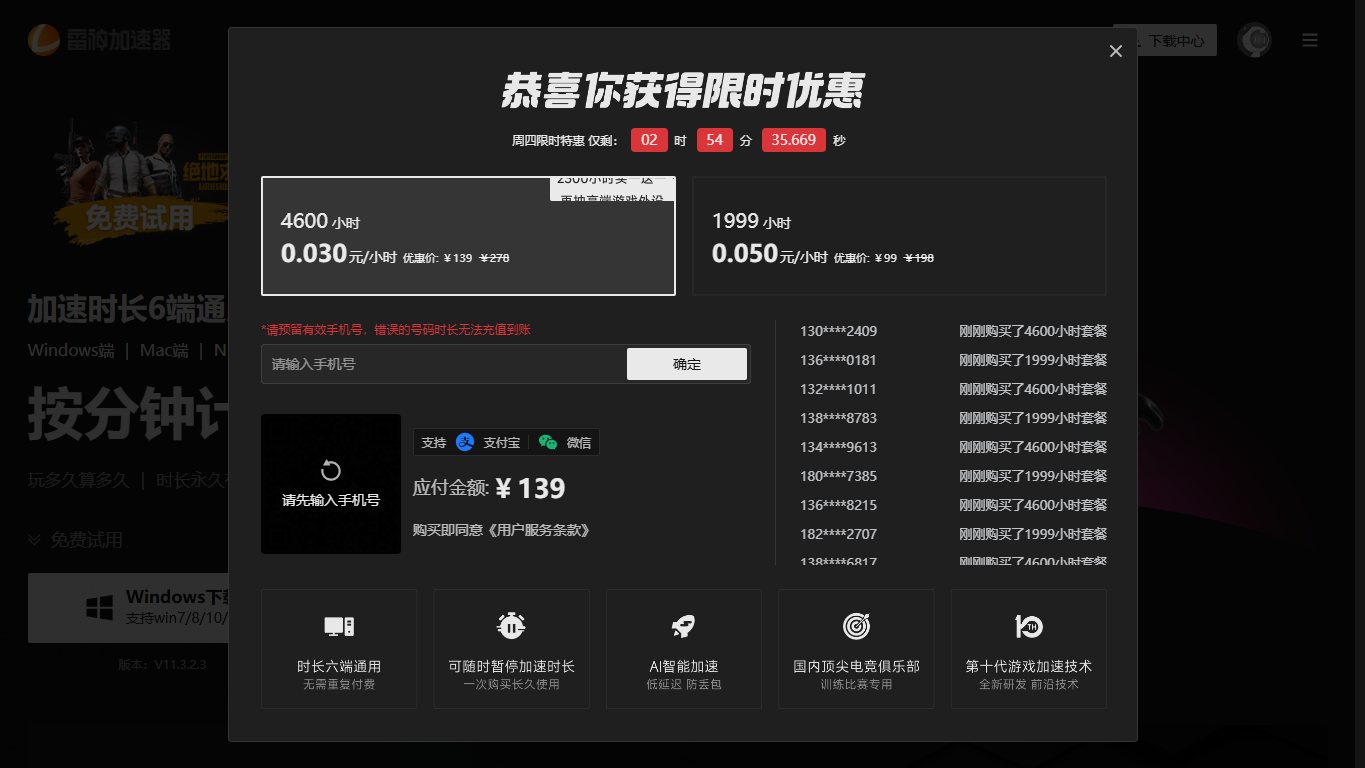Expand the 免费试用 chevron on the background page
Image resolution: width=1365 pixels, height=768 pixels.
point(34,540)
